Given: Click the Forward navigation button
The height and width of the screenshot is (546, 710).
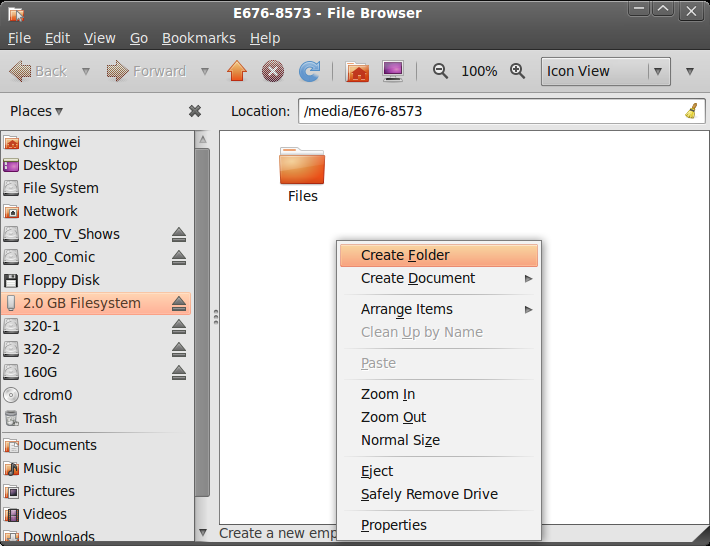Looking at the screenshot, I should tap(146, 71).
